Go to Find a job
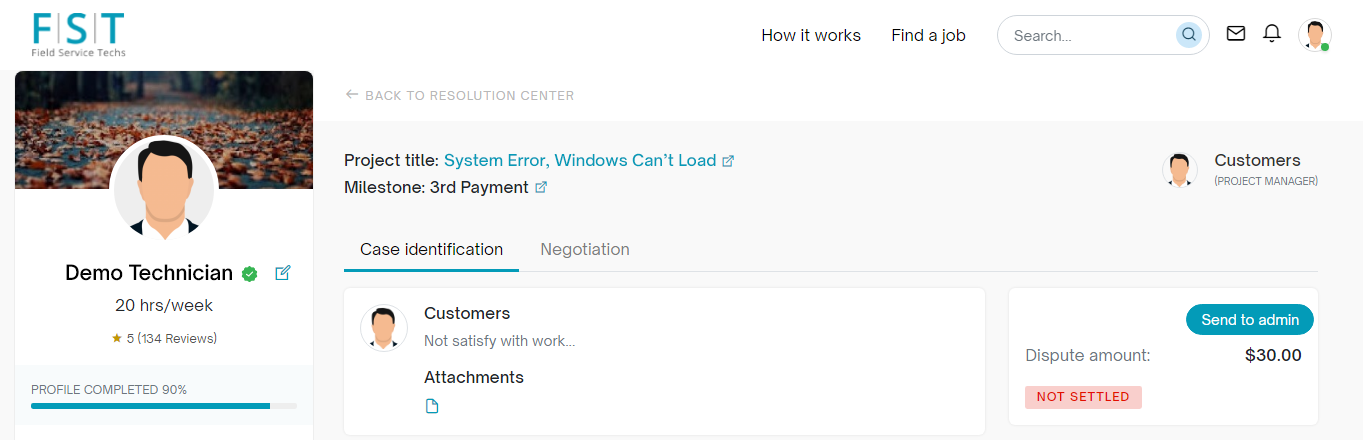Screen dimensions: 1363x440 [x=928, y=35]
